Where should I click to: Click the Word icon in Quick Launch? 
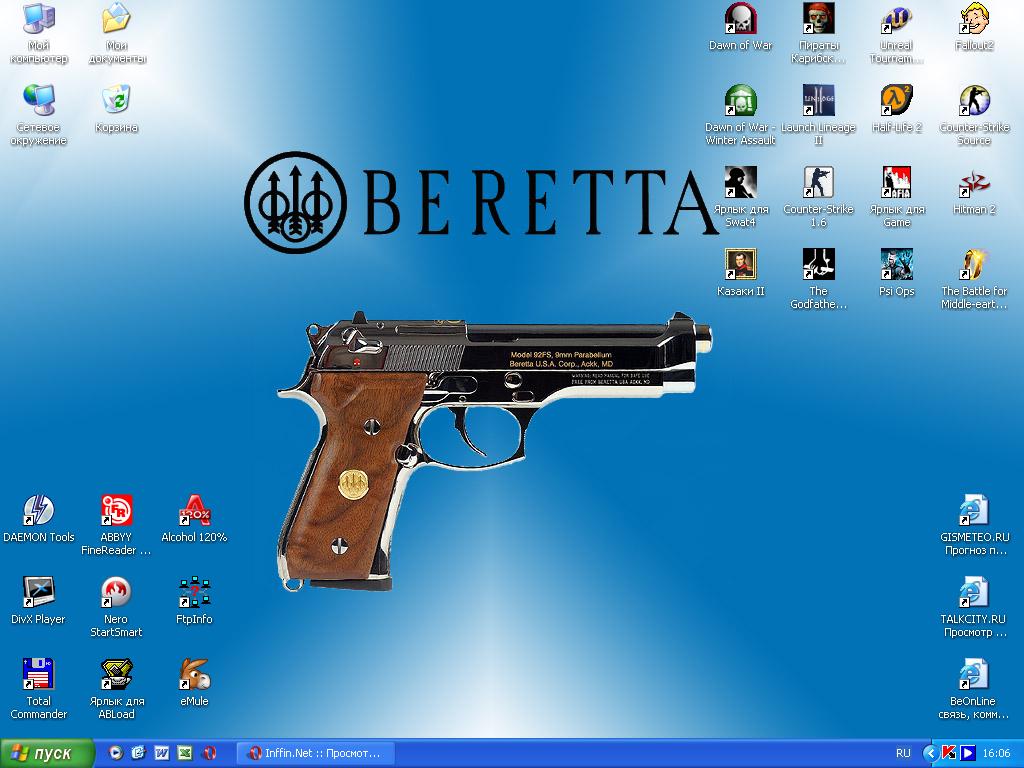click(161, 753)
